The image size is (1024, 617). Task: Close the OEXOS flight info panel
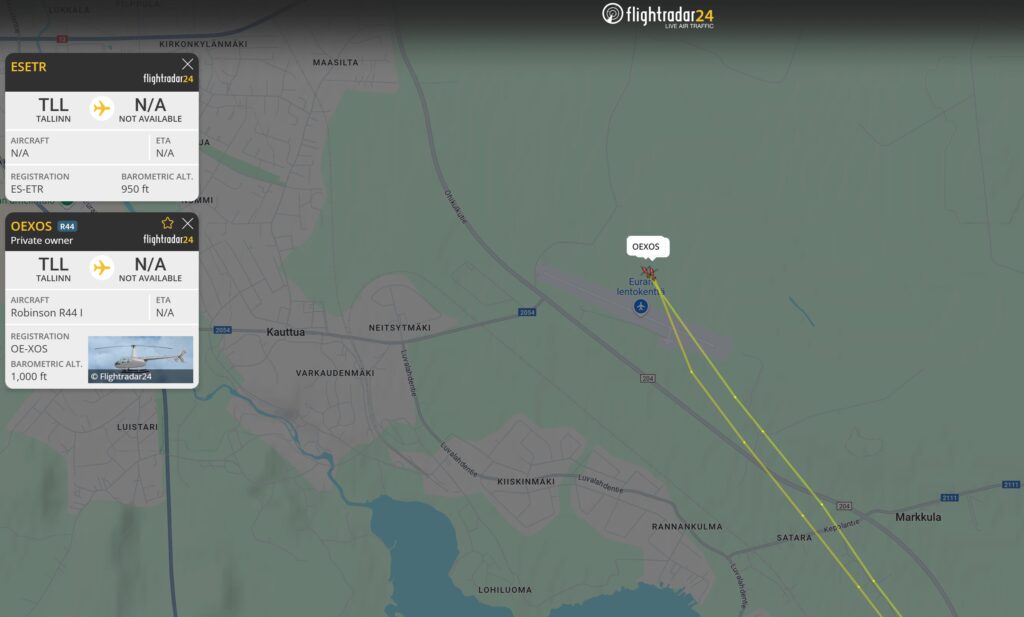(x=187, y=223)
